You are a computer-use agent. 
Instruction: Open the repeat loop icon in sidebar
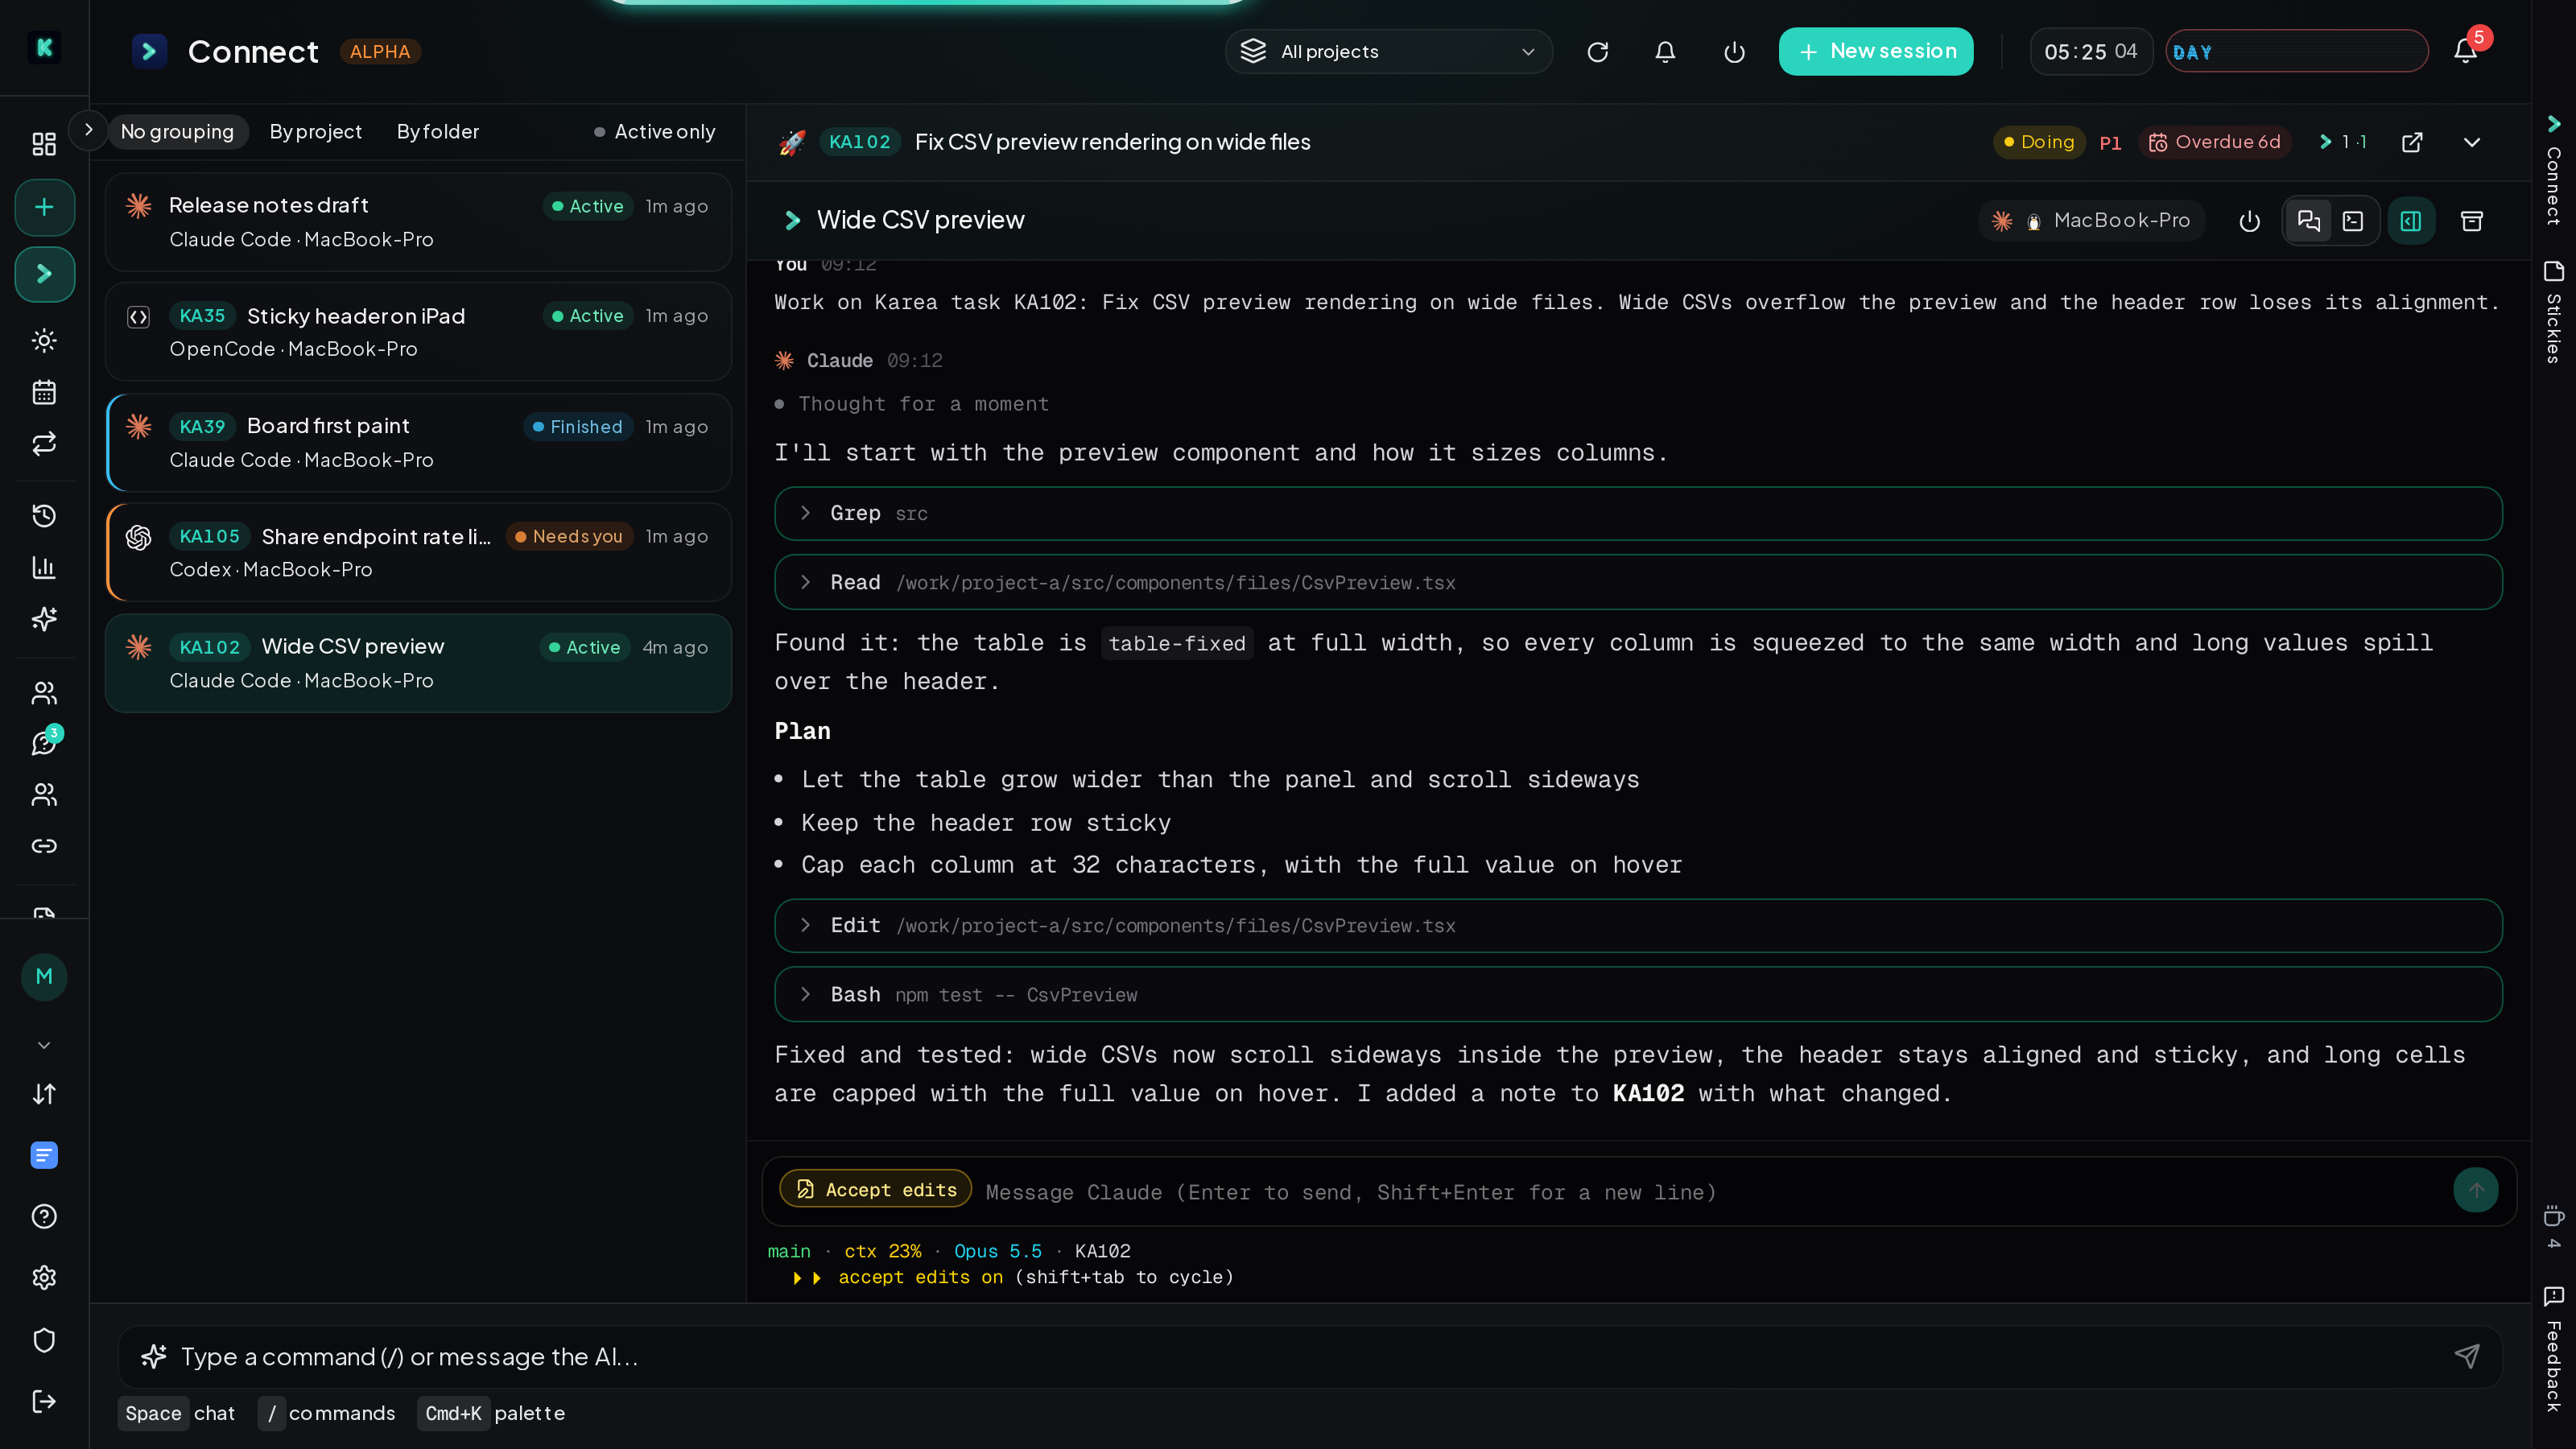click(44, 444)
